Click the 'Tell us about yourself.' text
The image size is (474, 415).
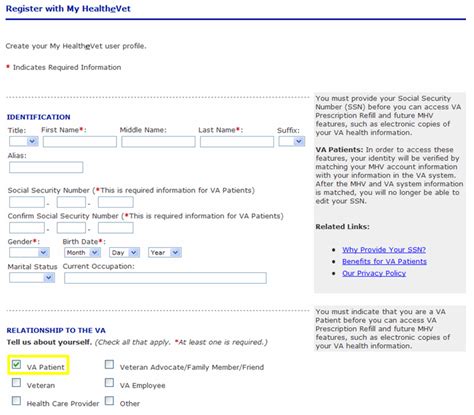49,342
